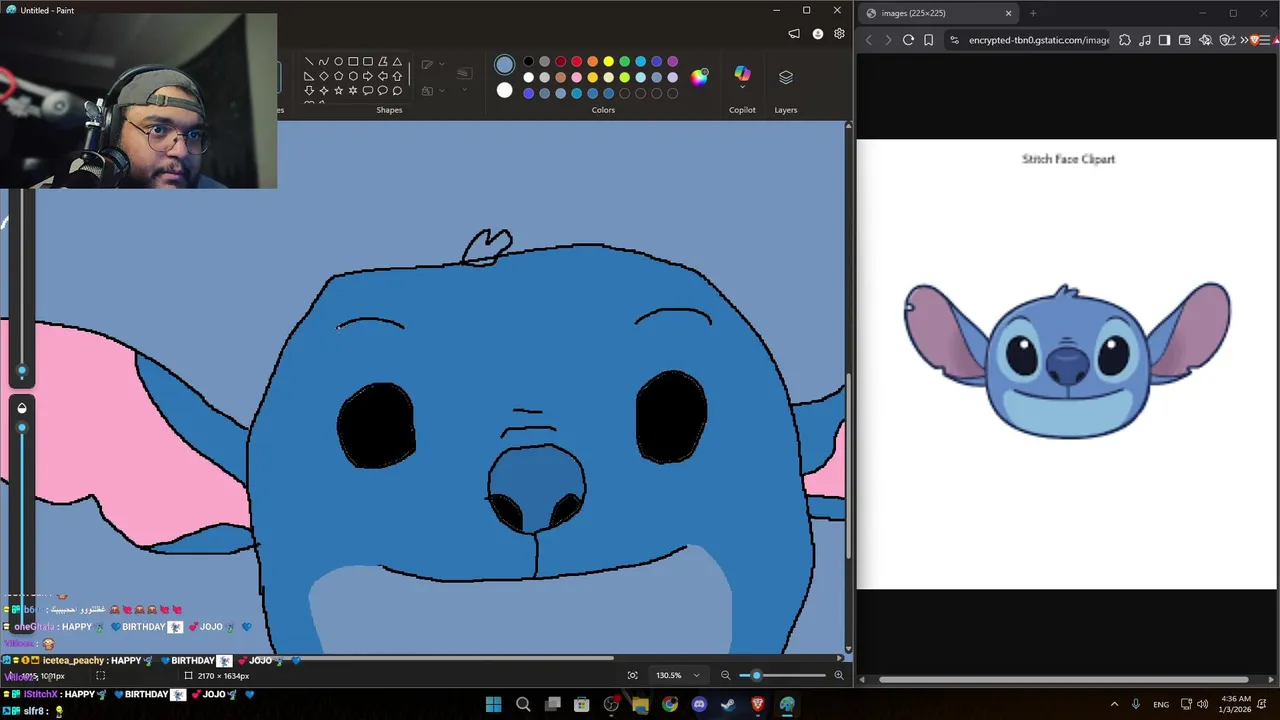Image resolution: width=1280 pixels, height=720 pixels.
Task: Open Chrome from the taskbar
Action: pyautogui.click(x=670, y=705)
